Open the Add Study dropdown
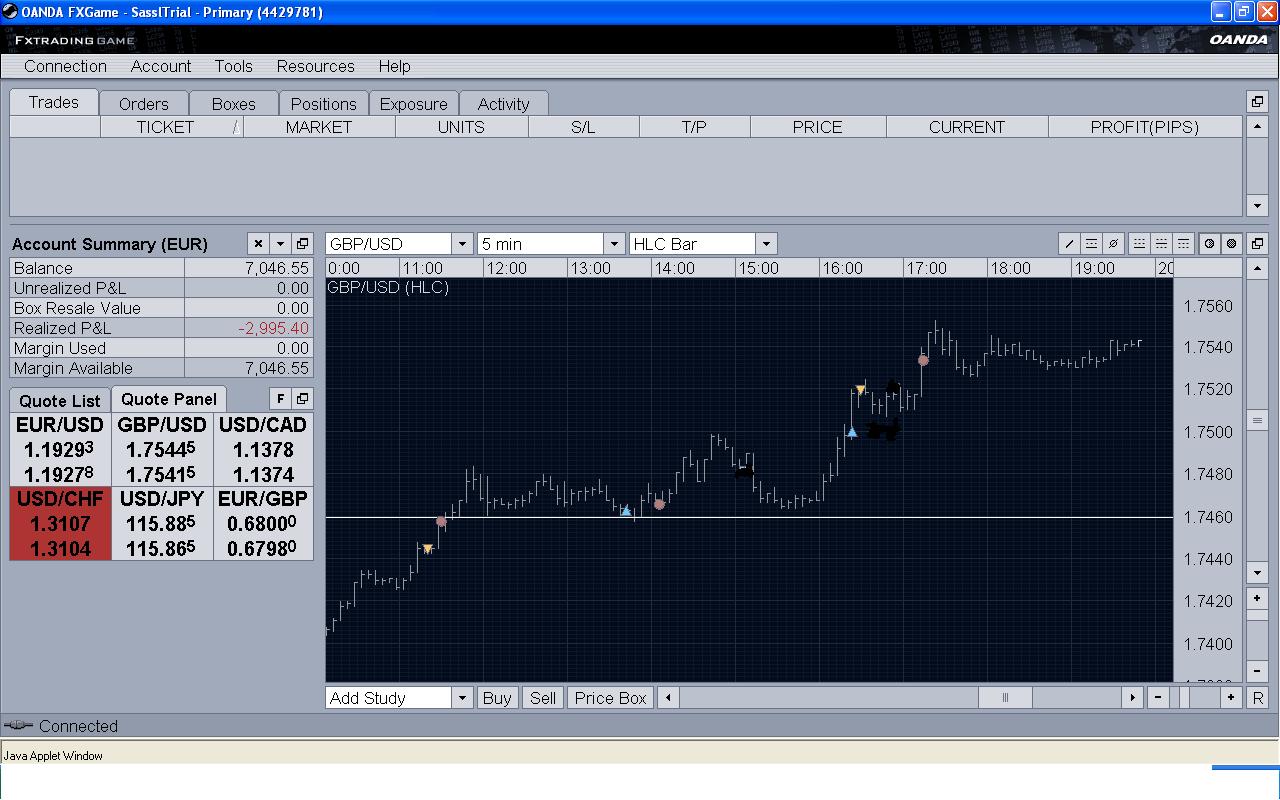 click(462, 698)
